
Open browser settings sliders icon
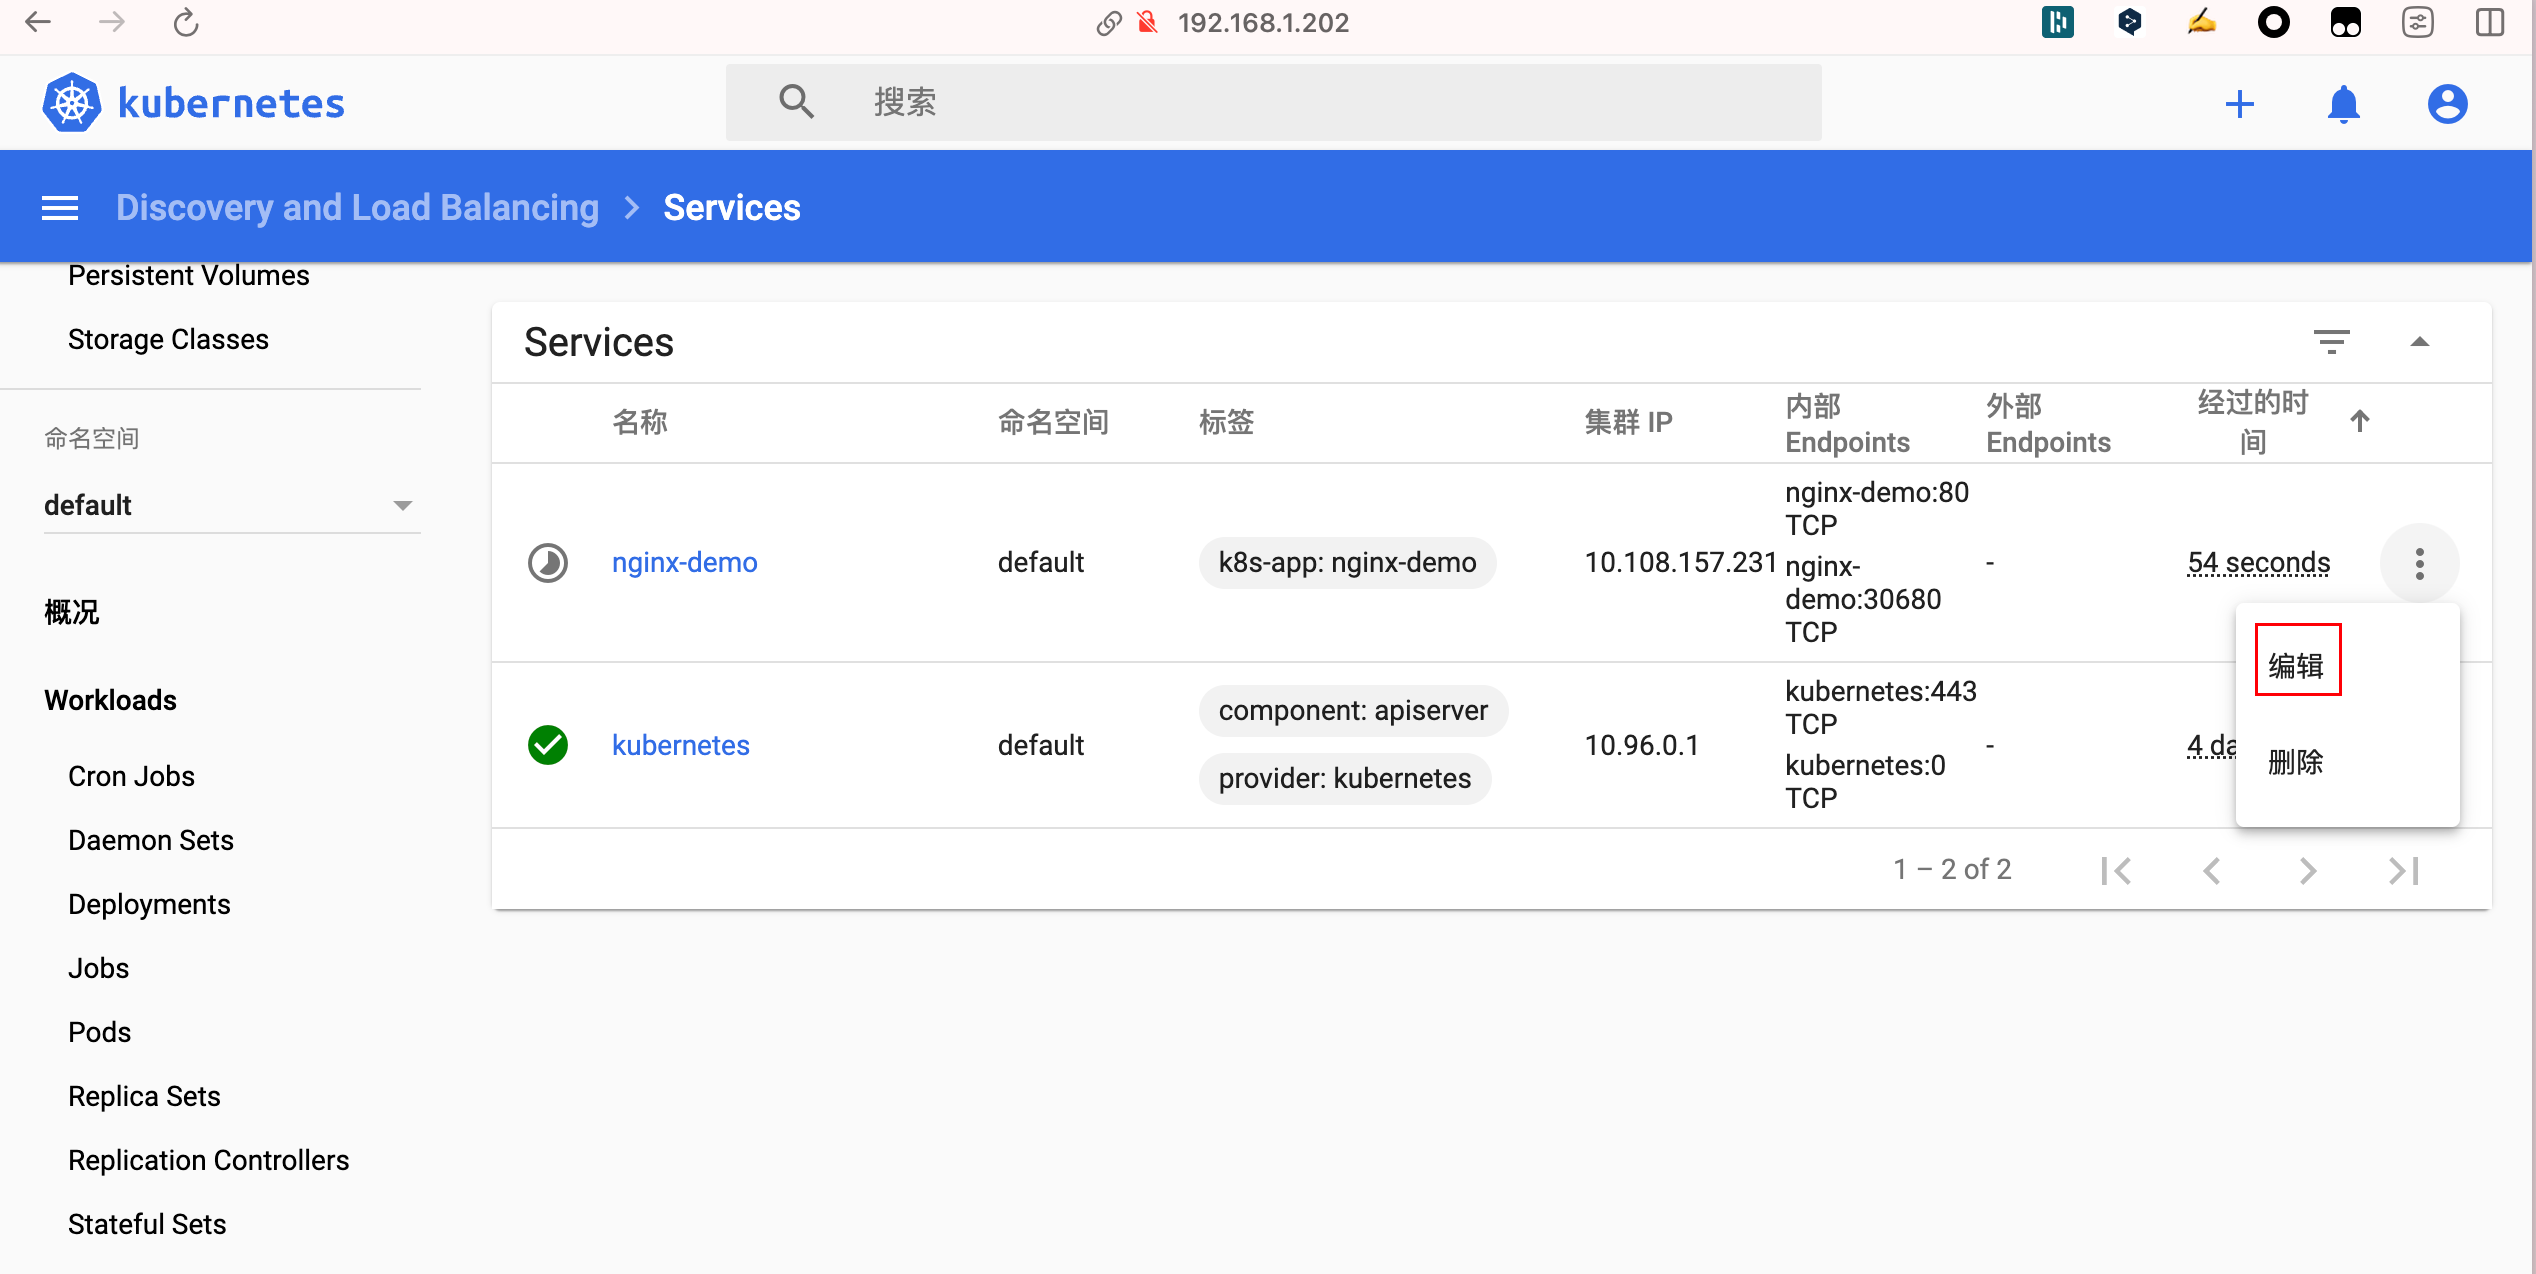click(2417, 22)
